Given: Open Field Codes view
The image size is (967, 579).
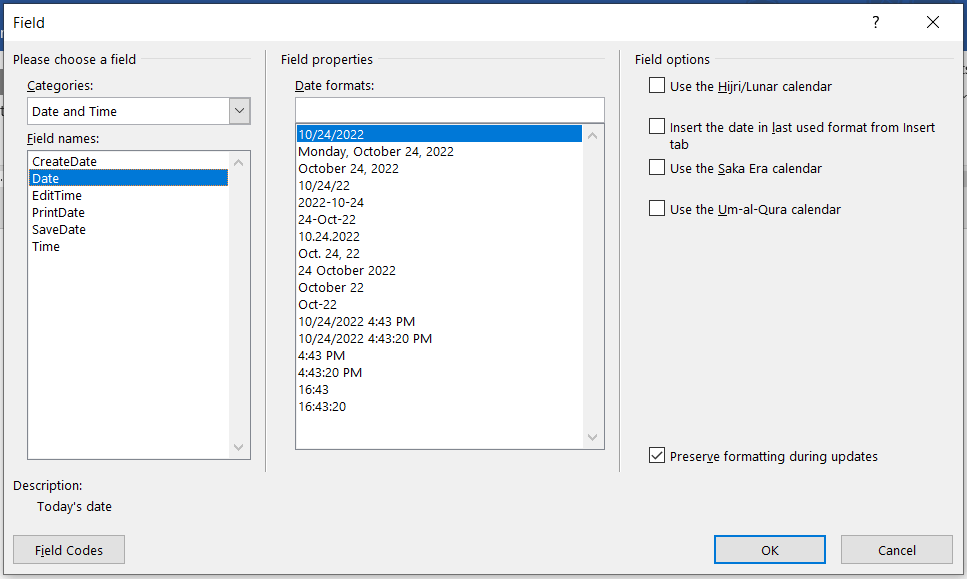Looking at the screenshot, I should coord(69,550).
